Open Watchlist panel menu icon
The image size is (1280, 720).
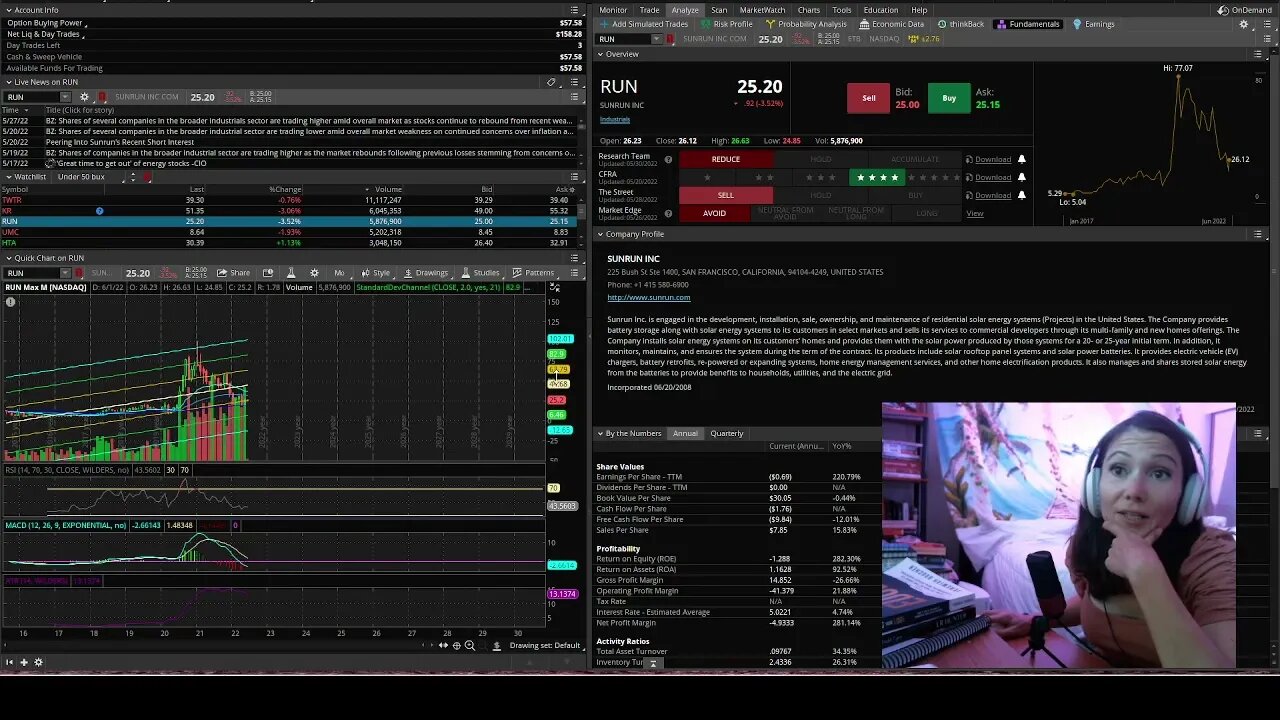(574, 177)
